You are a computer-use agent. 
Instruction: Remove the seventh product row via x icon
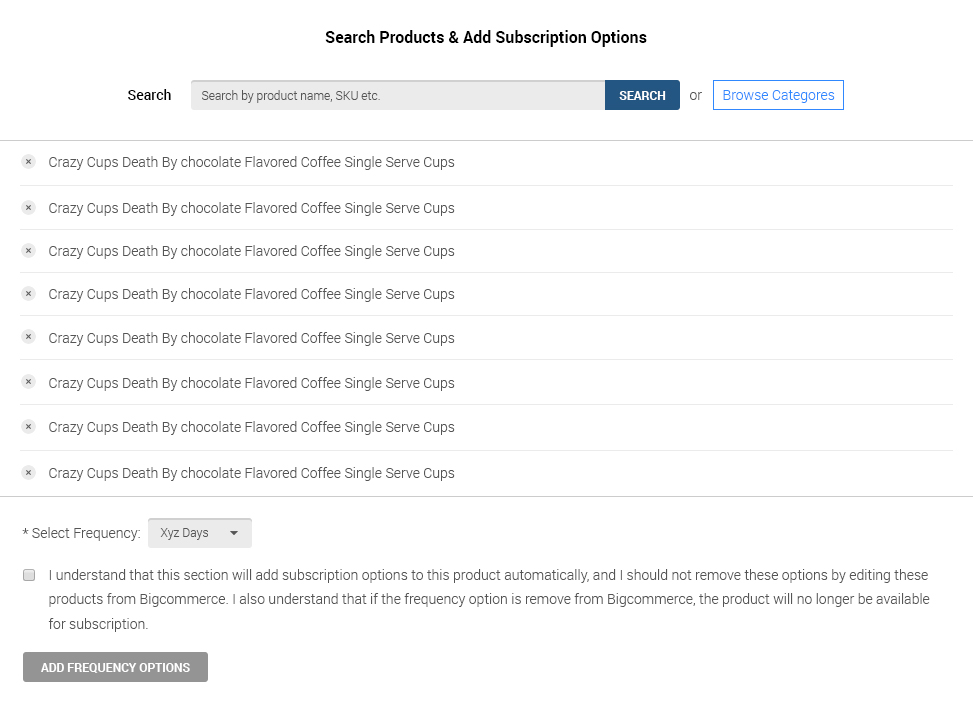coord(29,427)
